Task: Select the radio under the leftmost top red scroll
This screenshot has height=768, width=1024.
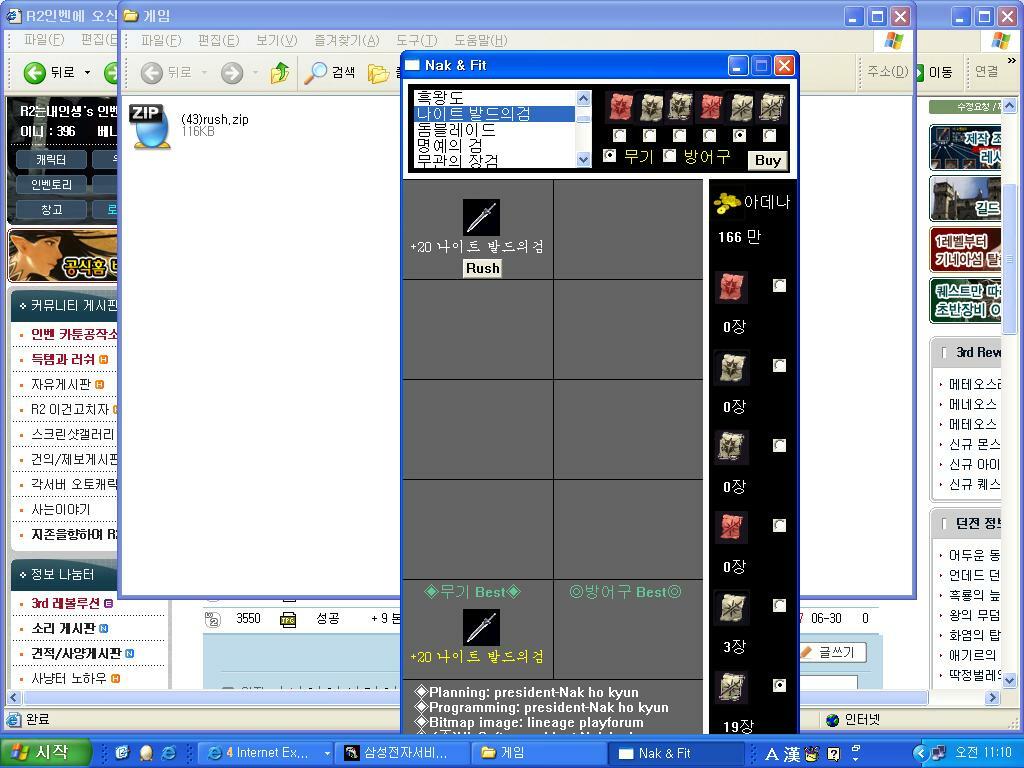Action: pyautogui.click(x=620, y=135)
